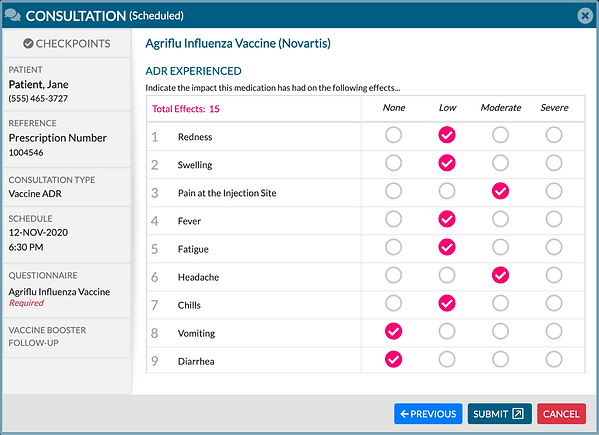599x435 pixels.
Task: Select Severe for Redness
Action: coord(554,135)
